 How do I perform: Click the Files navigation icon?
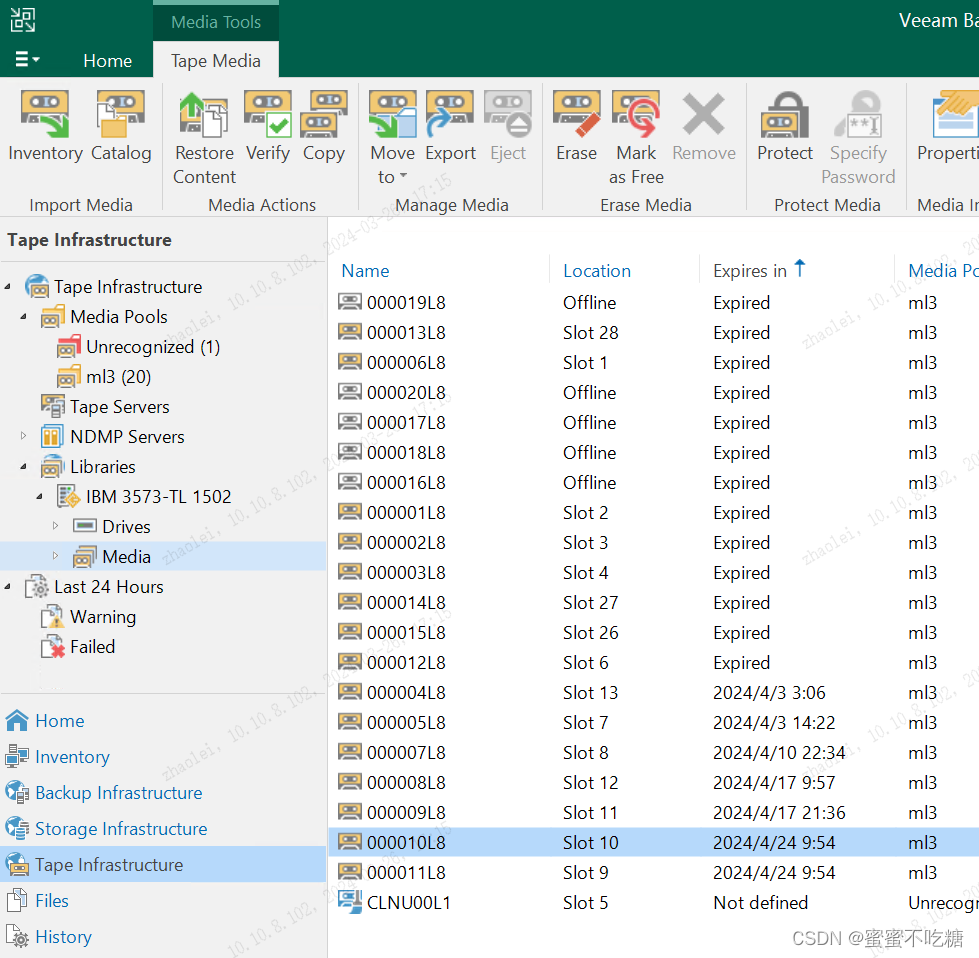coord(17,901)
